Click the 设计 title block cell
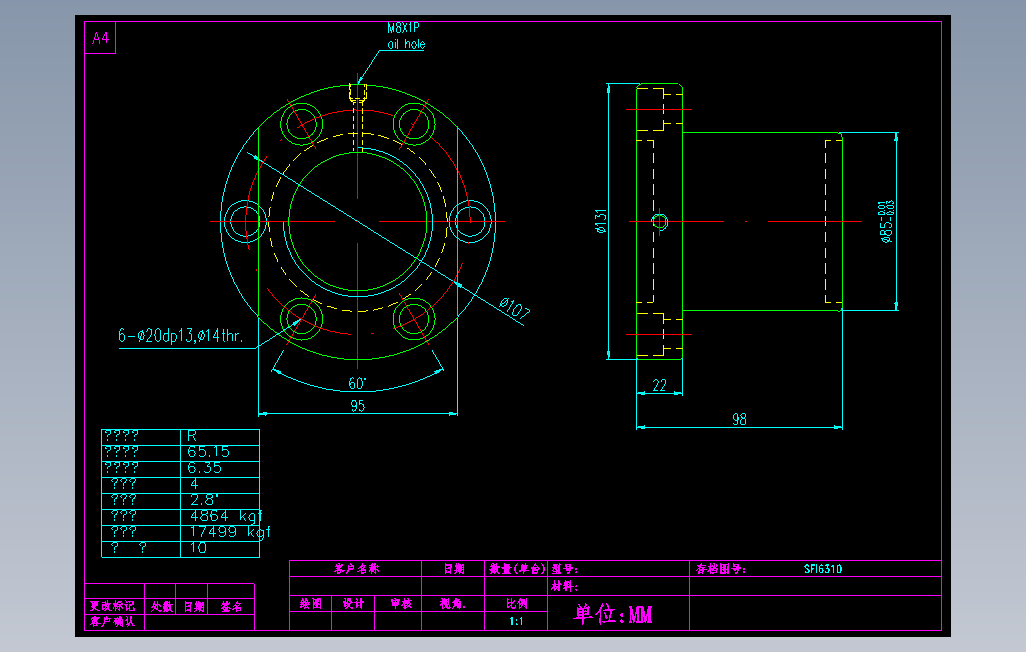 click(x=353, y=604)
